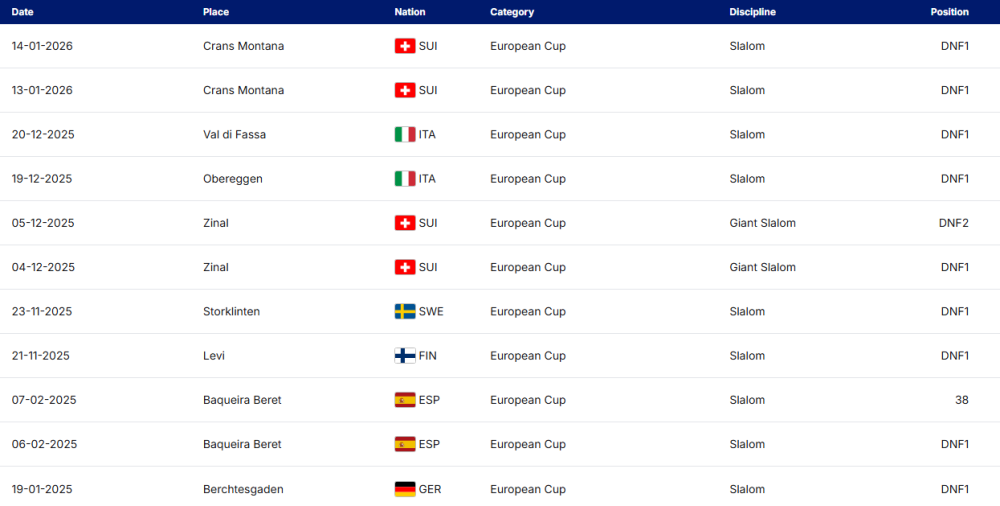This screenshot has width=1000, height=506.
Task: Select the 13-01-2026 Crans Montana race
Action: (x=243, y=90)
